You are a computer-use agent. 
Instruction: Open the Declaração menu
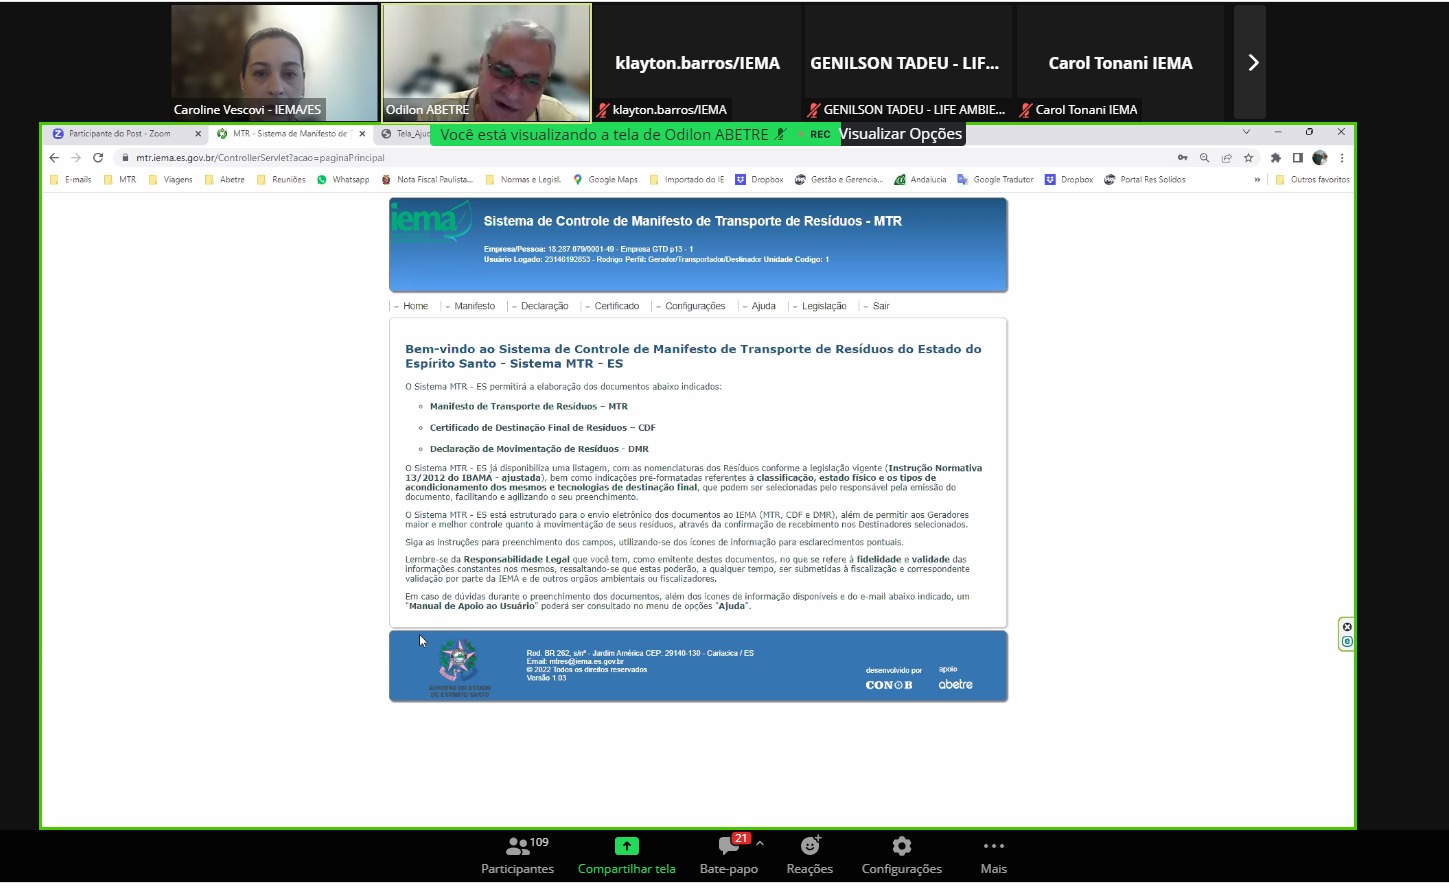coord(540,306)
